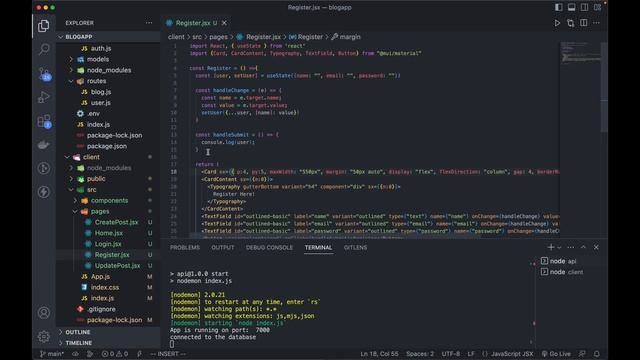Open changes compare icon in editor toolbar
This screenshot has width=640, height=360.
(570, 23)
